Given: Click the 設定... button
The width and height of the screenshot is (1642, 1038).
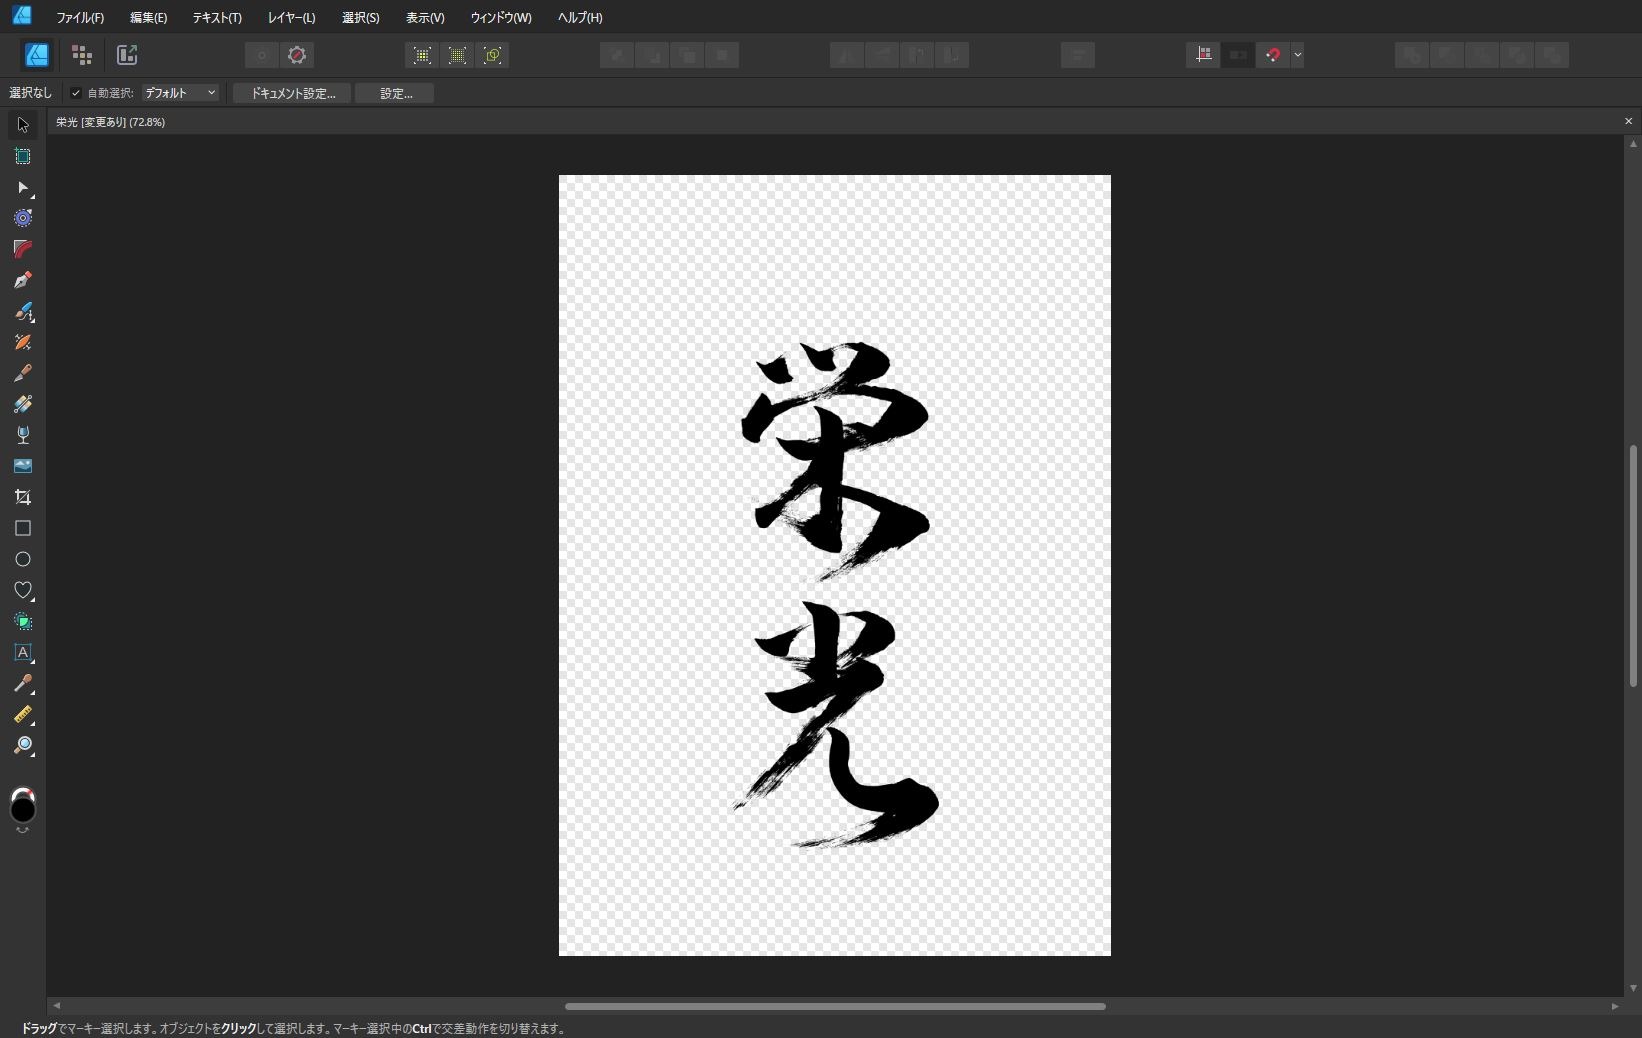Looking at the screenshot, I should click(395, 93).
